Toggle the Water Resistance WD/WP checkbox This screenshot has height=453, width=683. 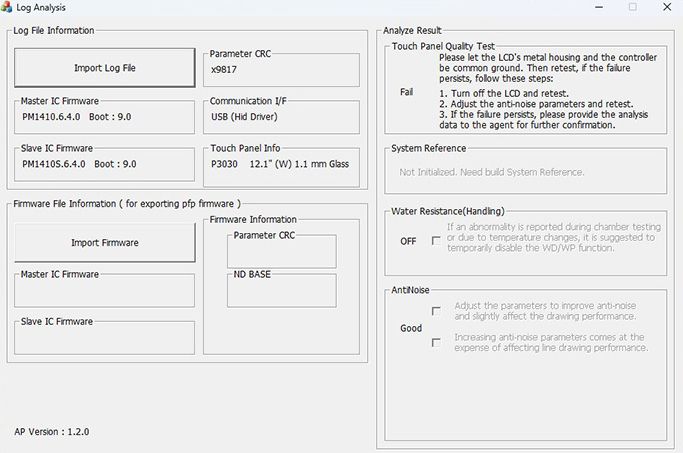[x=435, y=240]
